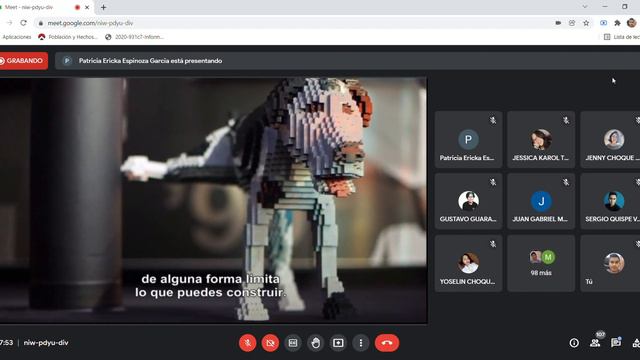Image resolution: width=640 pixels, height=360 pixels.
Task: Click the blue extension icon beside star
Action: tap(603, 23)
